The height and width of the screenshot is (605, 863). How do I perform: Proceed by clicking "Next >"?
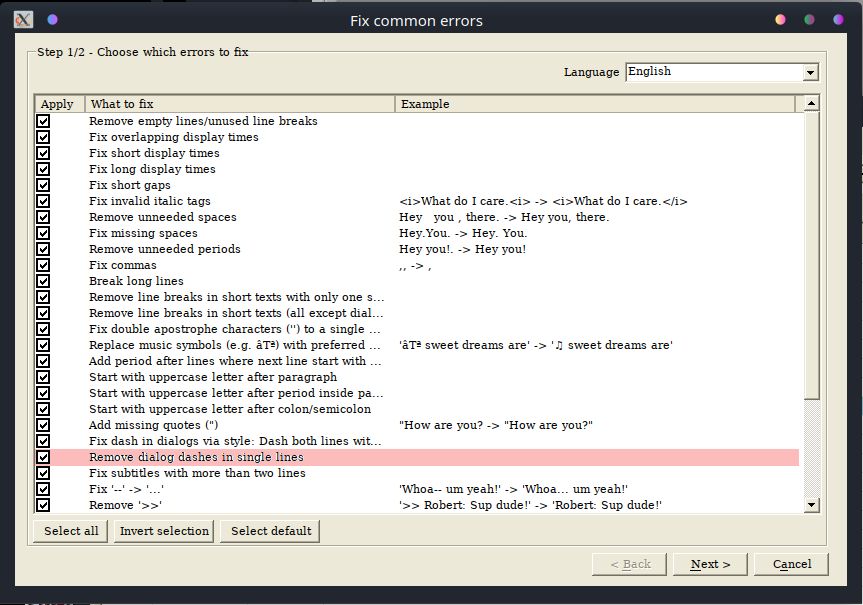(710, 563)
